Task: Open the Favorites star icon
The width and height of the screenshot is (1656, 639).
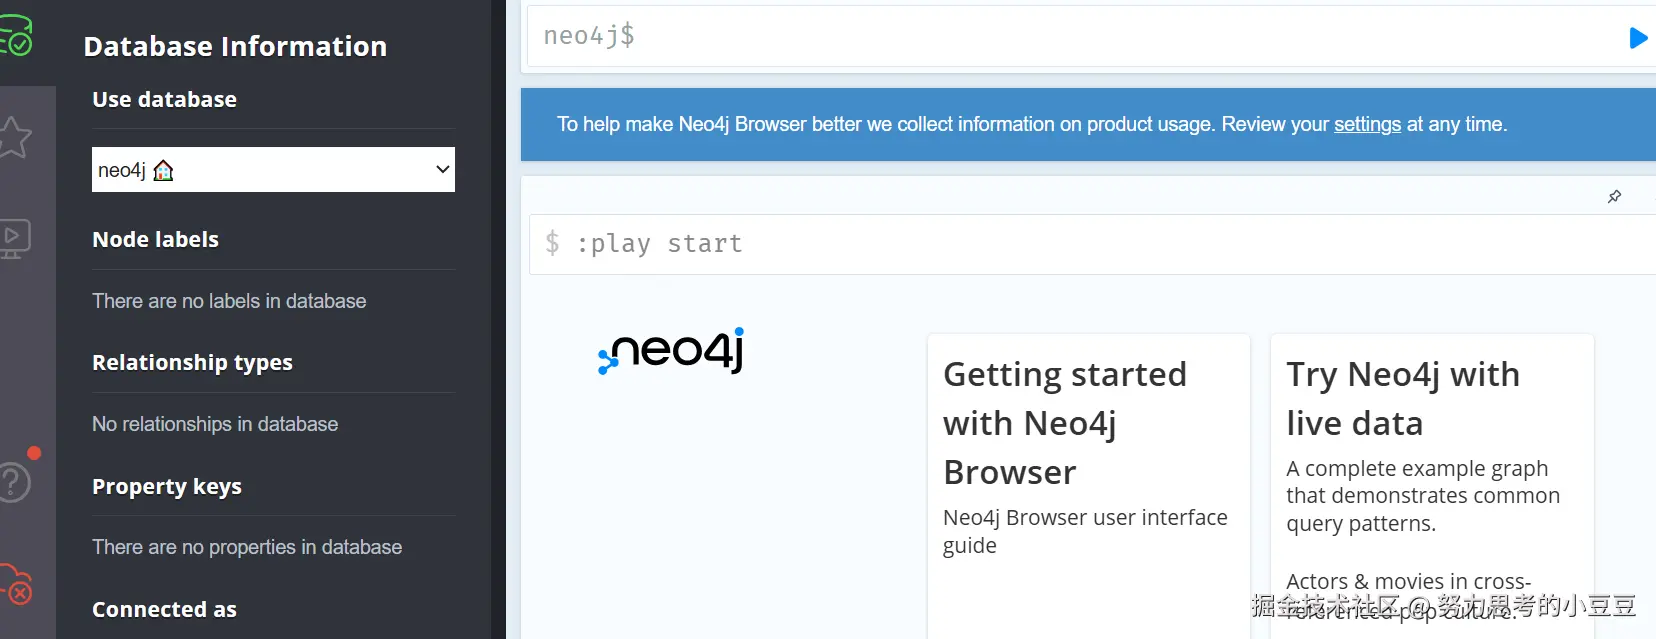Action: pos(14,137)
